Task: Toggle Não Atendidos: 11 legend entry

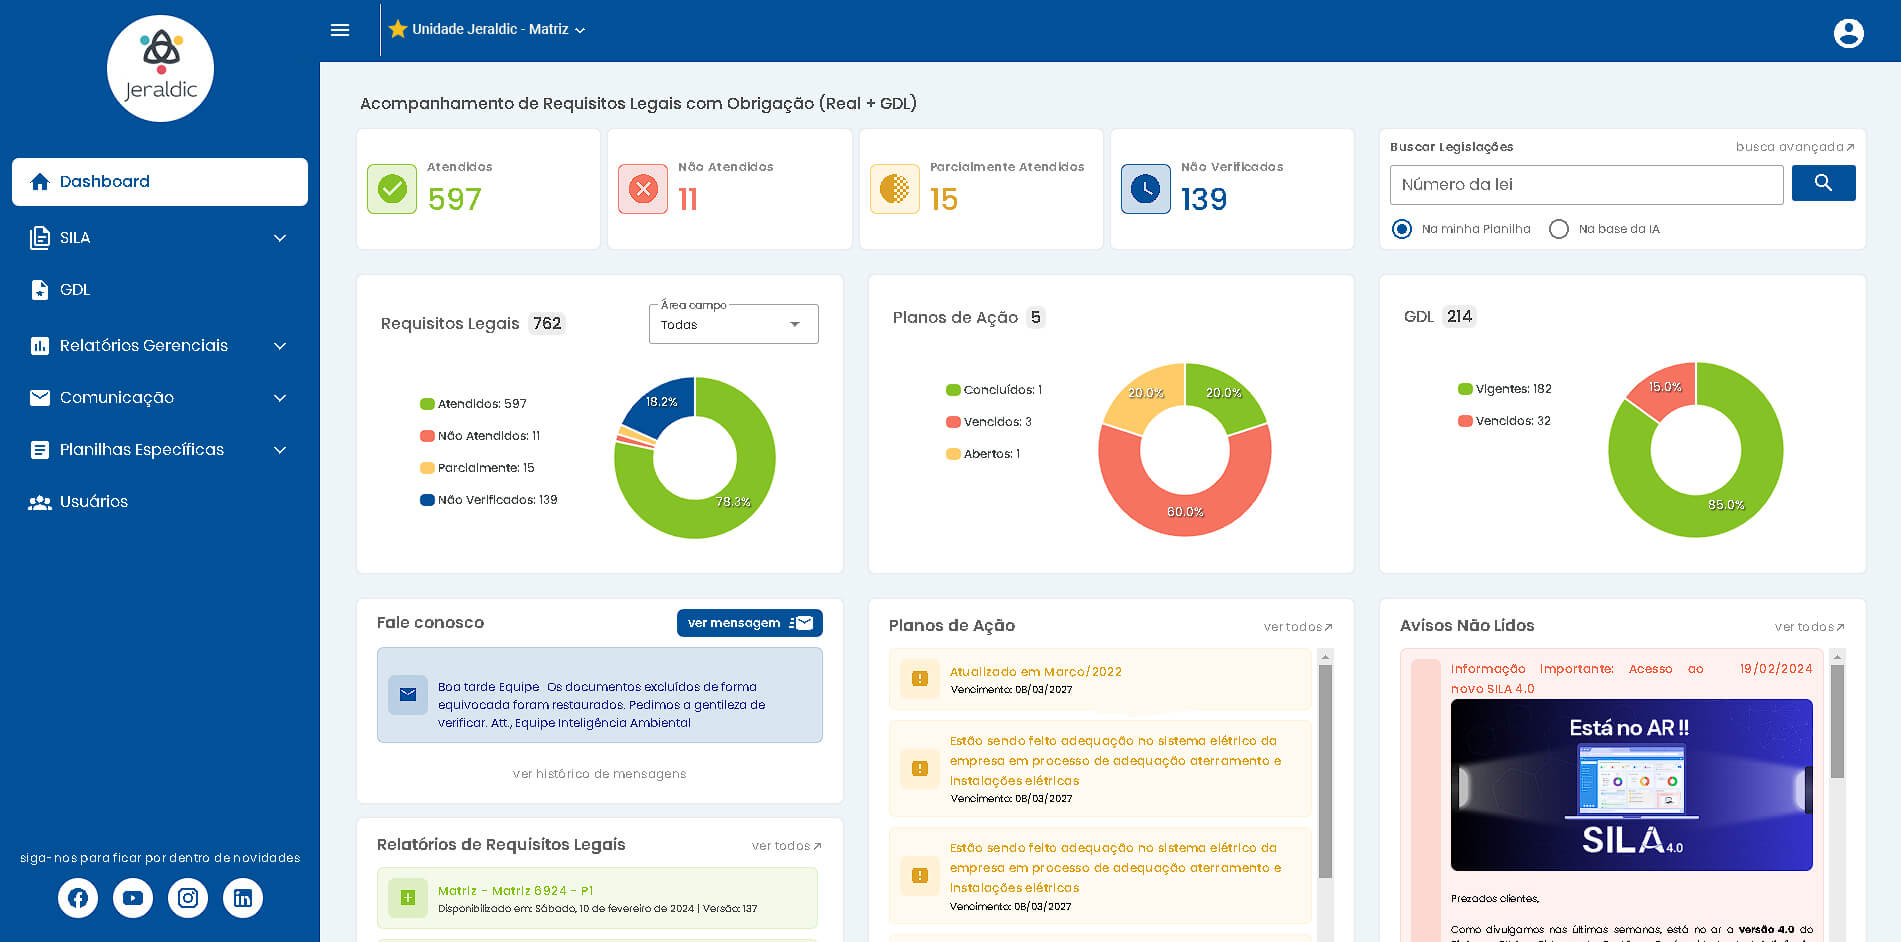Action: [x=480, y=436]
